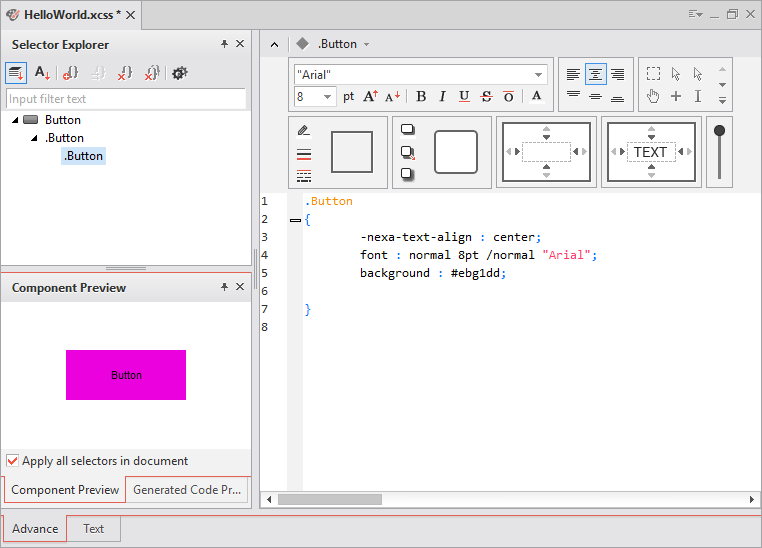
Task: Open the font size dropdown
Action: point(329,97)
